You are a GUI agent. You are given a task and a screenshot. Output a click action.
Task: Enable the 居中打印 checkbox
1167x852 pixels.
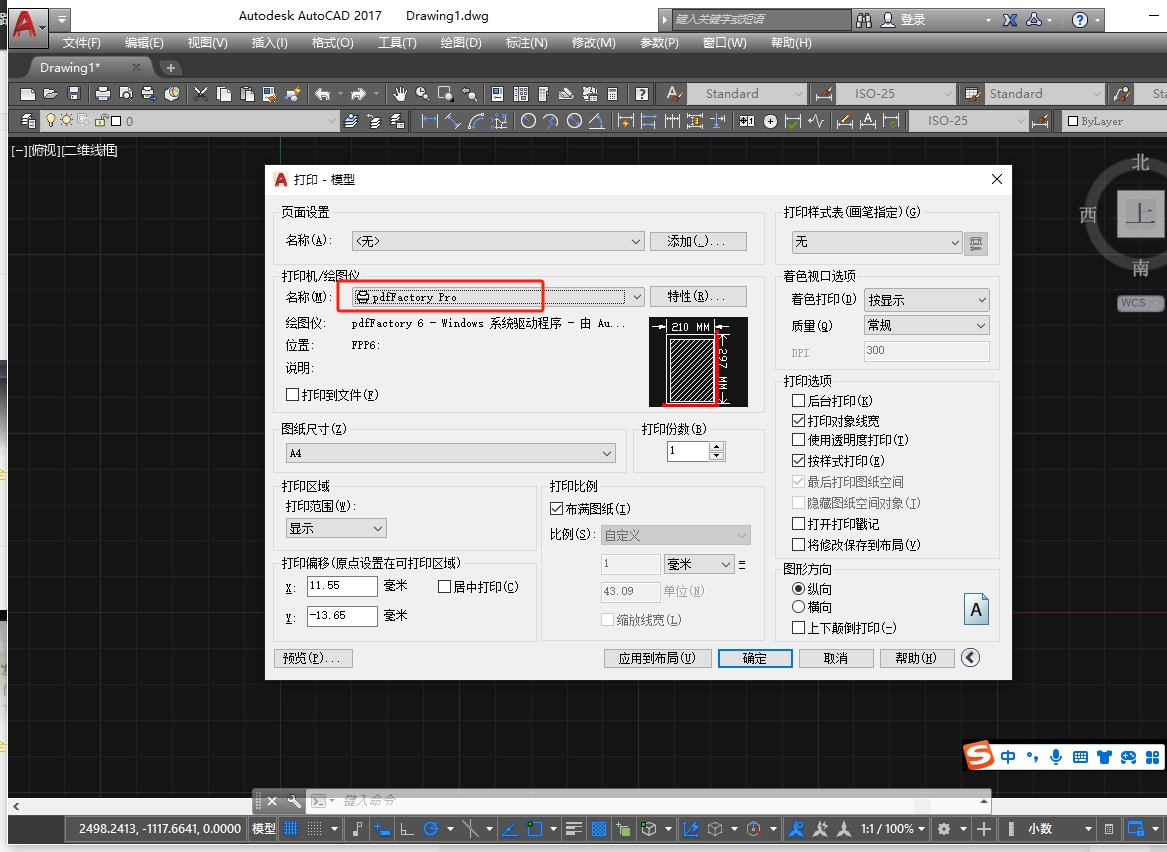click(x=444, y=587)
